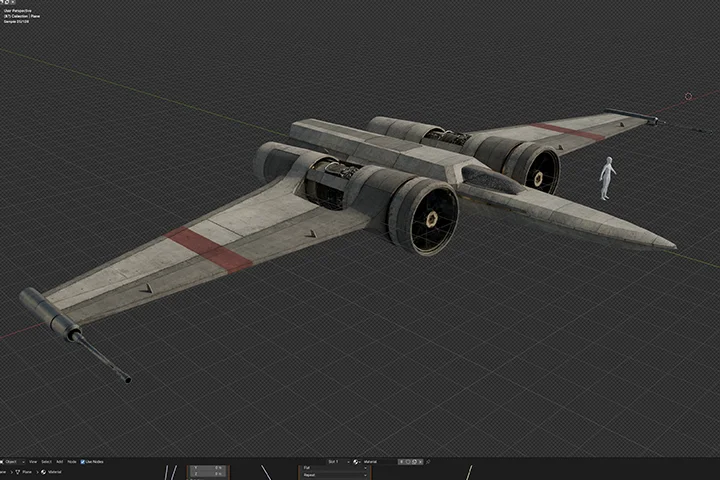The width and height of the screenshot is (720, 480).
Task: Toggle the Use Nodes checkbox
Action: 83,462
